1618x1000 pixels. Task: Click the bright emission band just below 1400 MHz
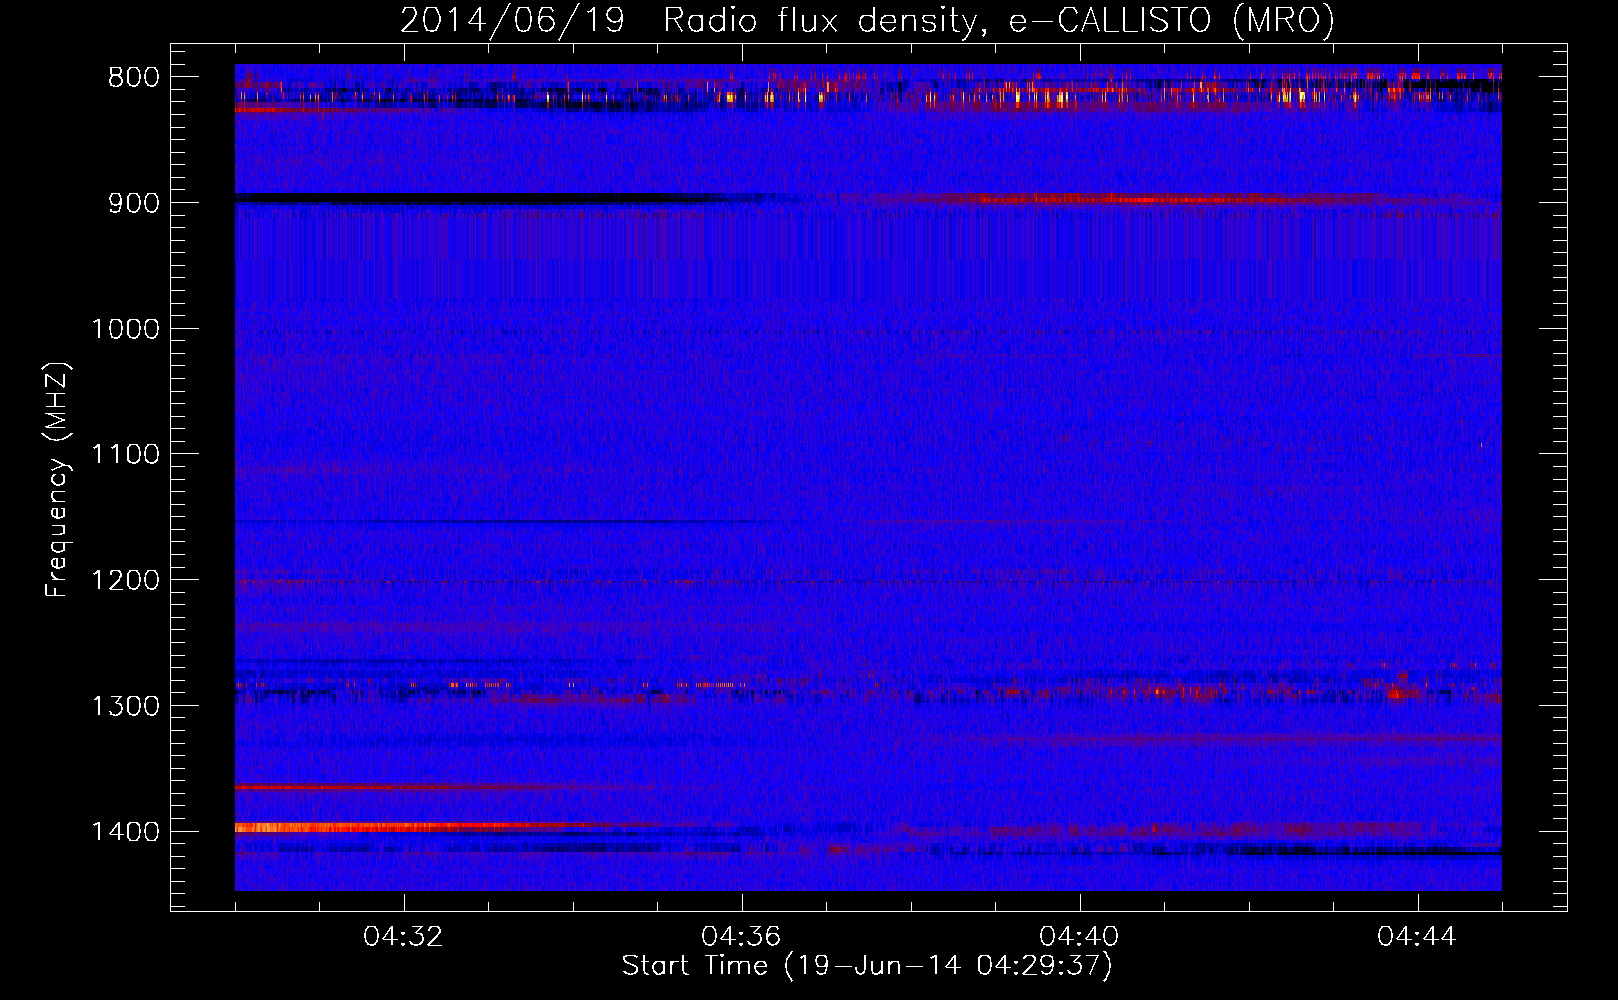[x=400, y=827]
